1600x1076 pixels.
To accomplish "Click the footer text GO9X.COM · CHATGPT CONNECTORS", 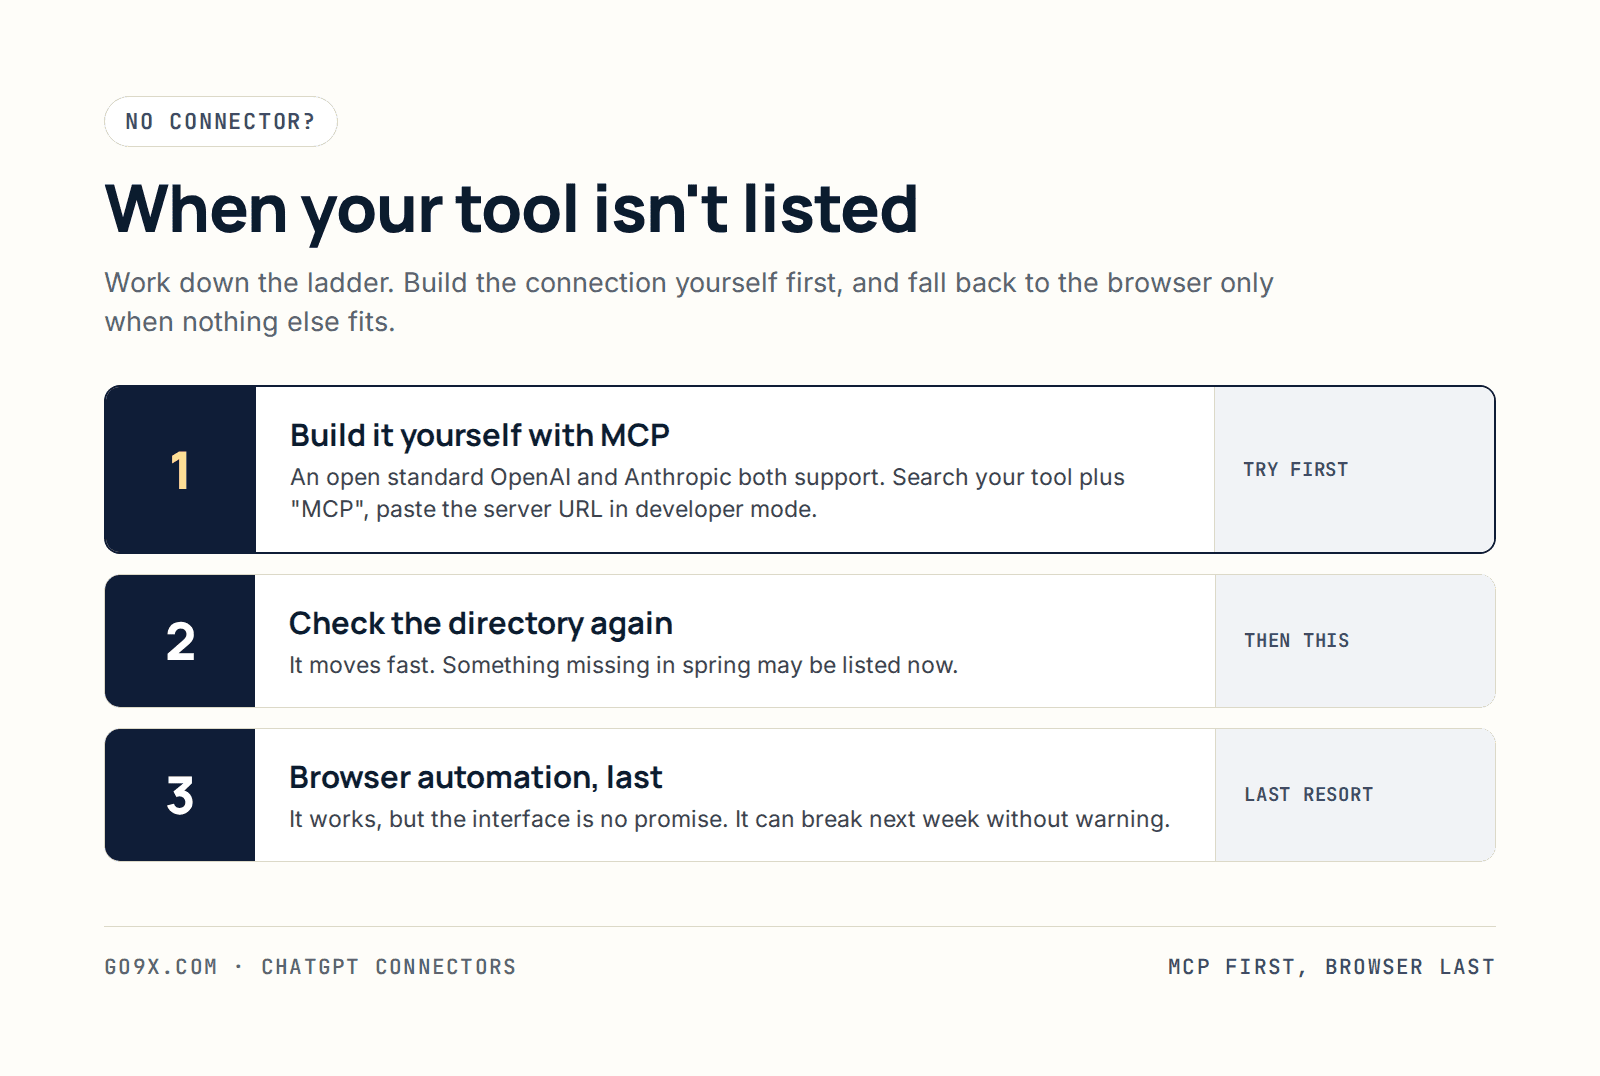I will [311, 967].
